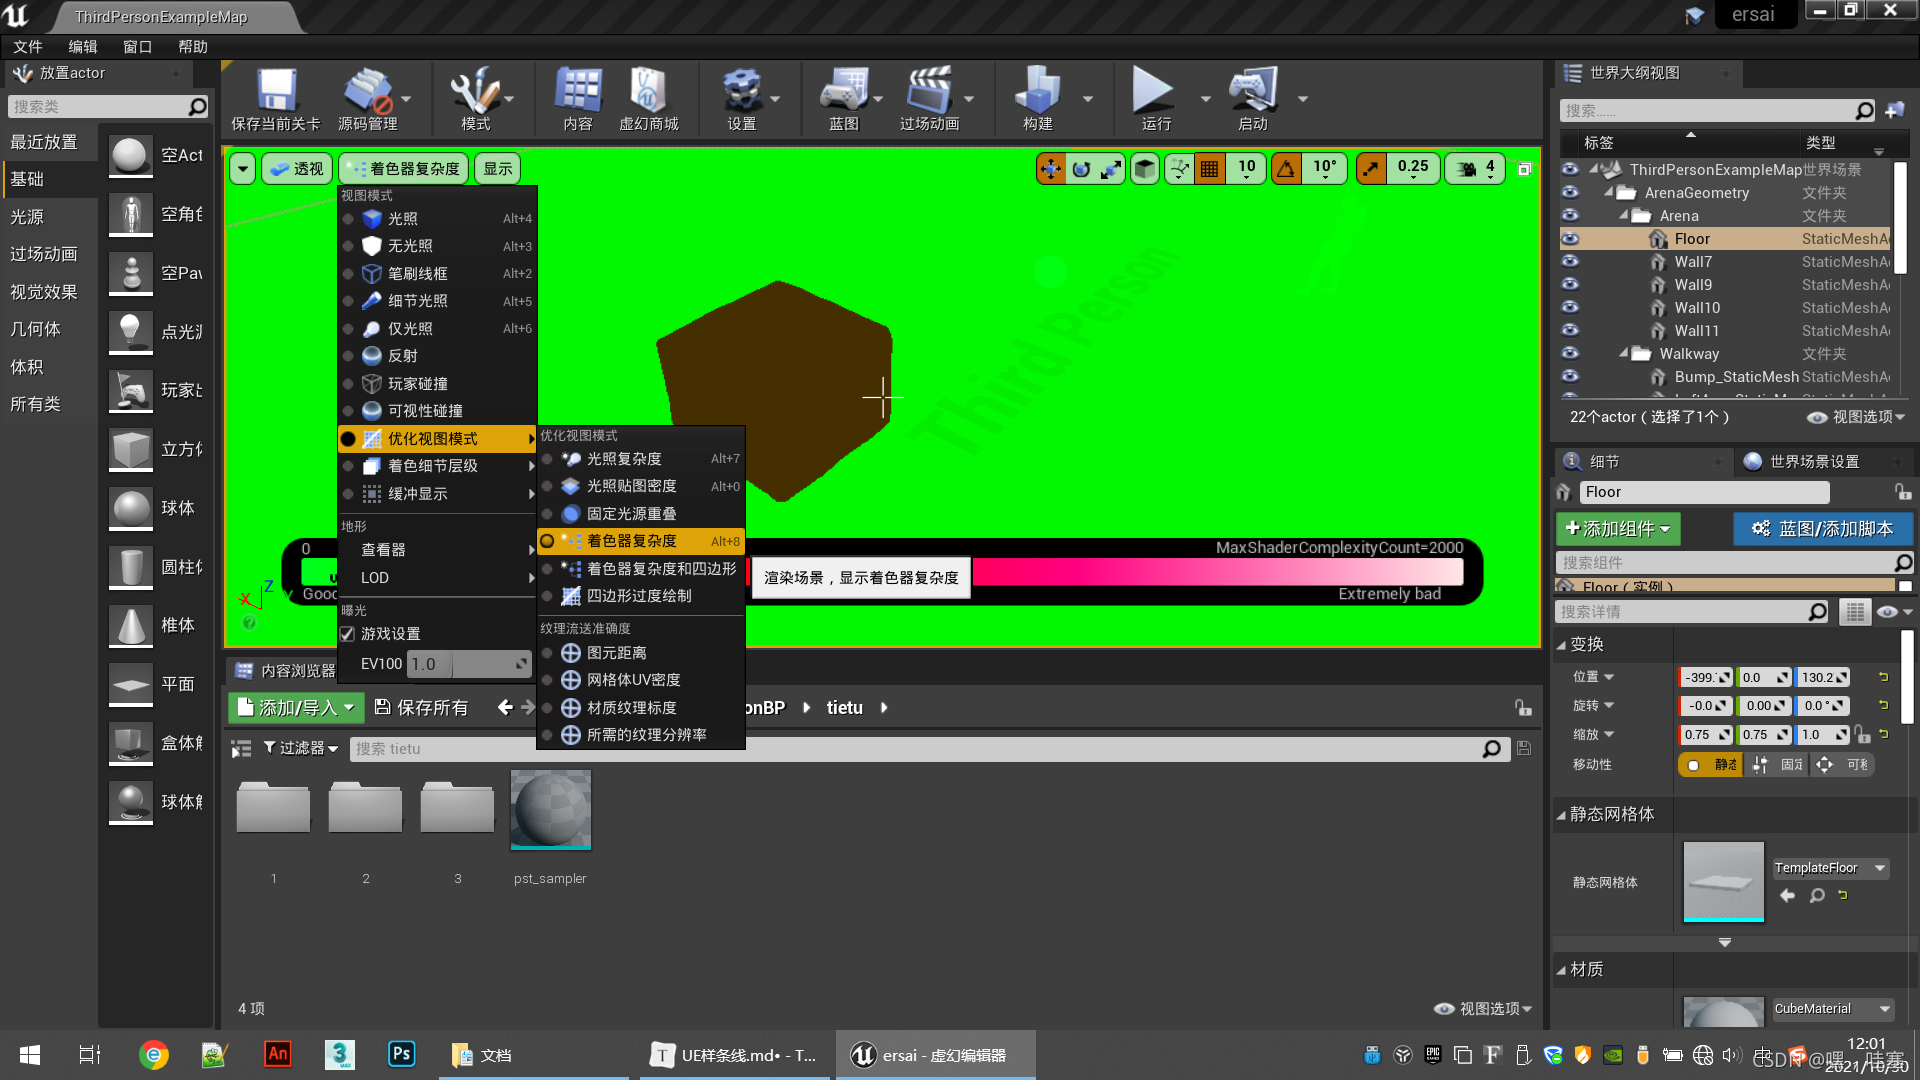Toggle rotation snapping triangle icon
Image resolution: width=1920 pixels, height=1080 pixels.
point(1286,169)
